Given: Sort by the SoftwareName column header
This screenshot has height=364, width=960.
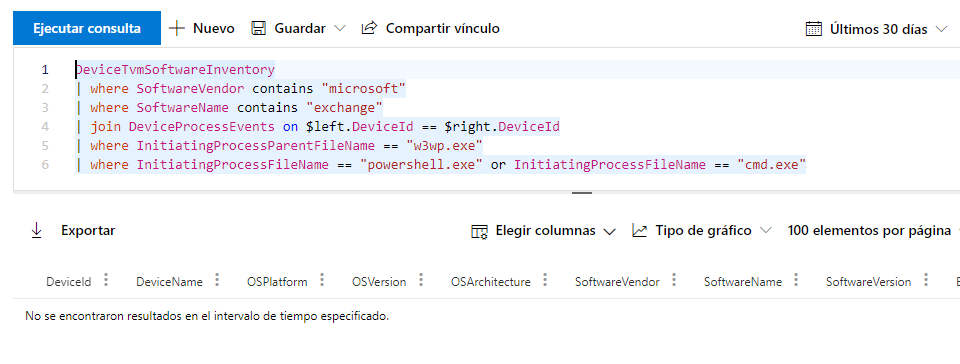Looking at the screenshot, I should [x=743, y=282].
